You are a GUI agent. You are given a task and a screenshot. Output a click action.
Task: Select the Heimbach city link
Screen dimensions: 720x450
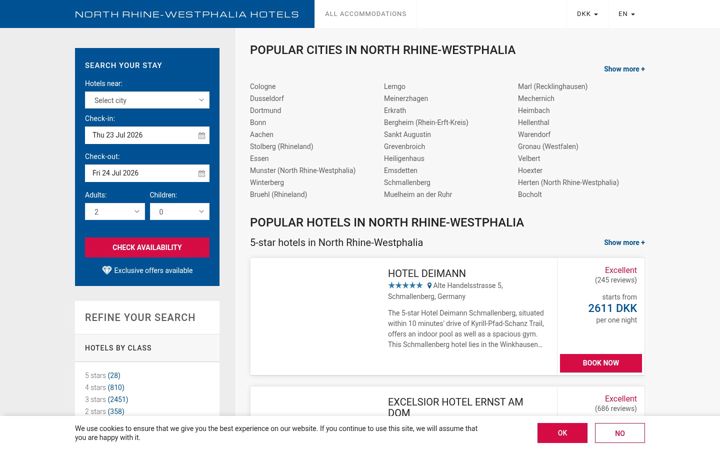click(x=534, y=110)
